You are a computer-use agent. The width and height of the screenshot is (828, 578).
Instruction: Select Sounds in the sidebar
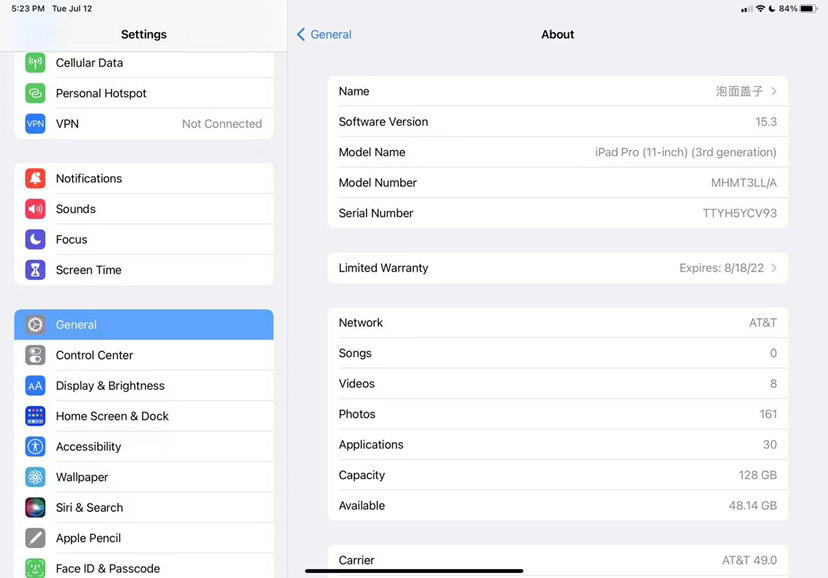tap(144, 209)
